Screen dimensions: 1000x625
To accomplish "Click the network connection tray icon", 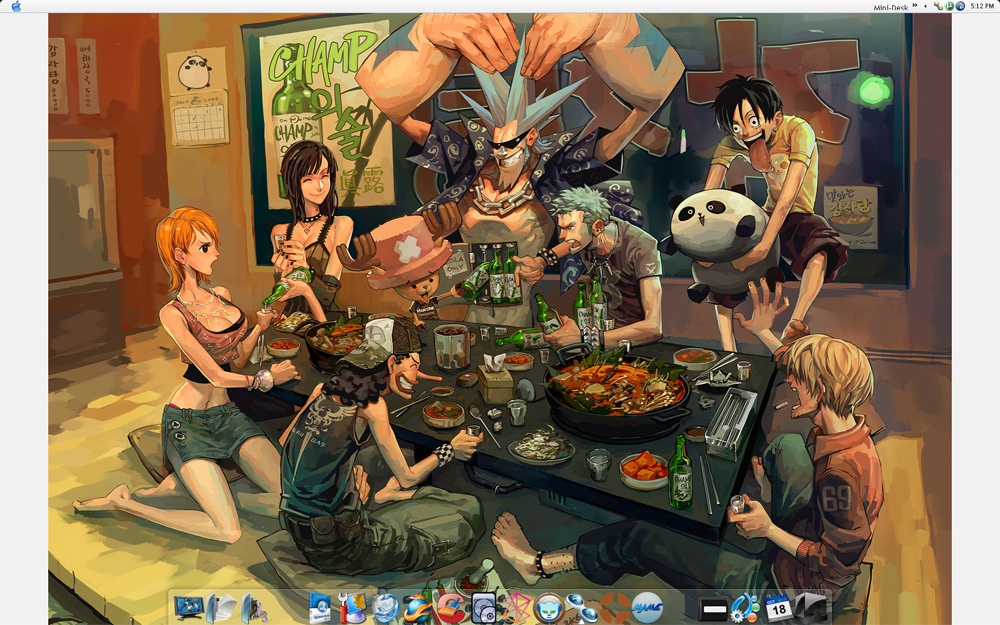I will point(937,6).
